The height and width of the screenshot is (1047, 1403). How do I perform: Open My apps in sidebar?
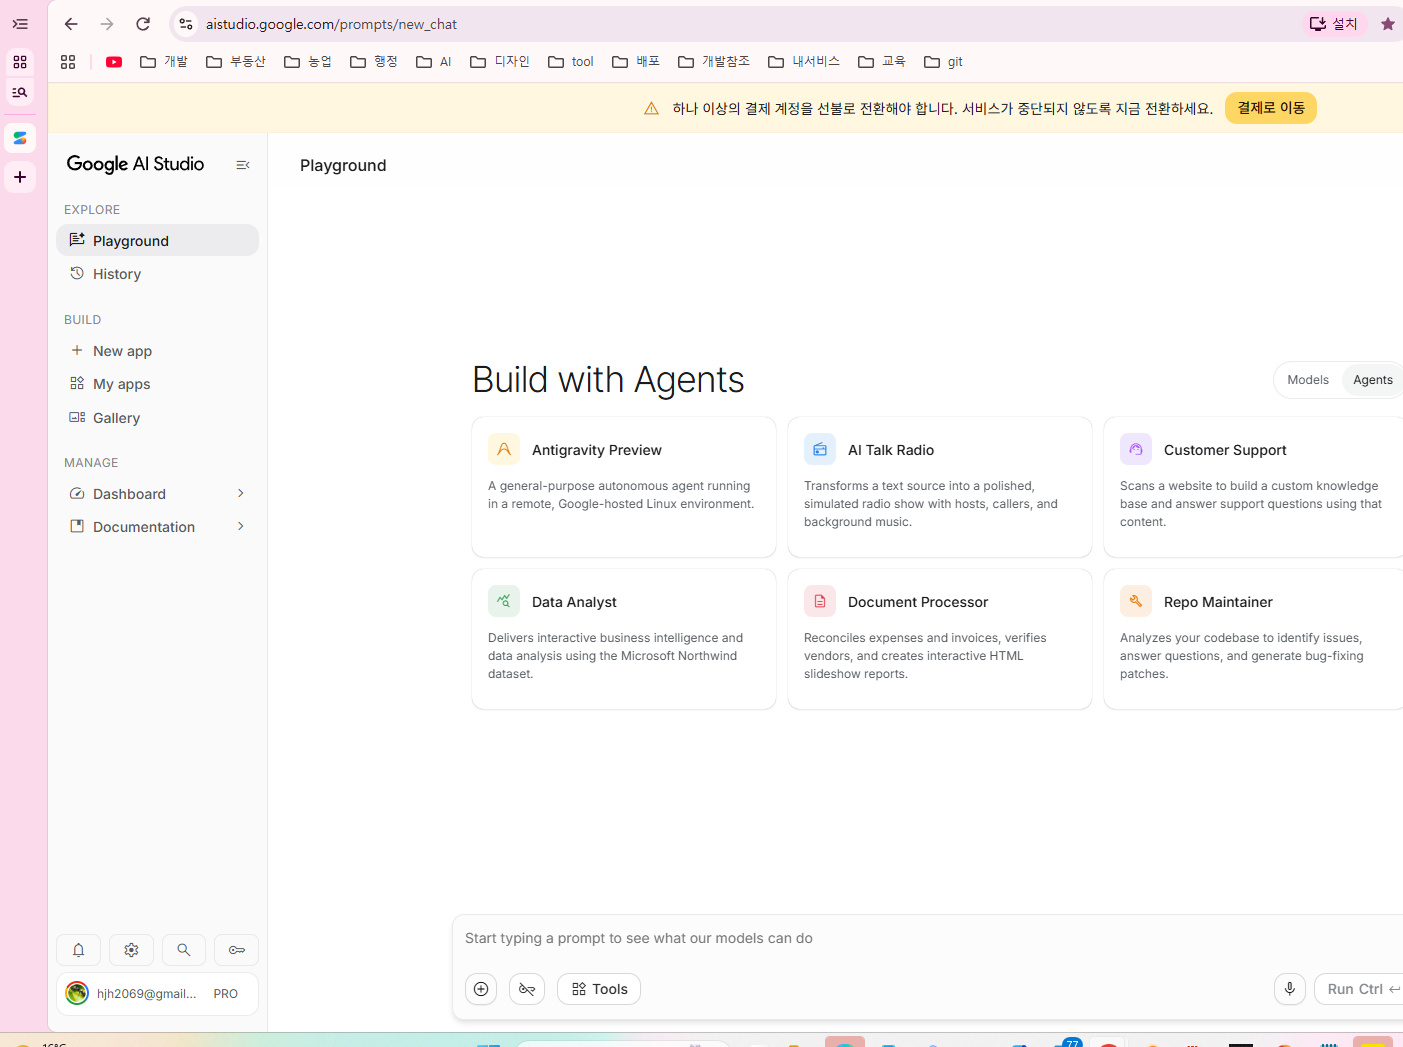pos(158,384)
